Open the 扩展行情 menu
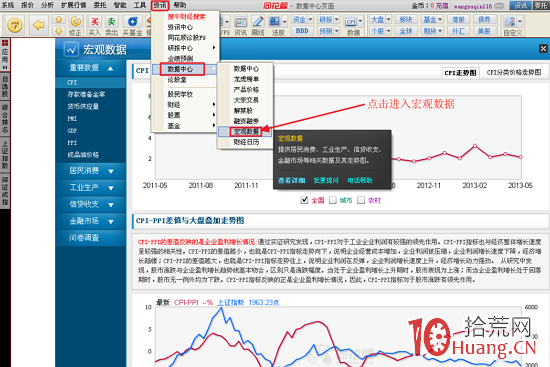 74,5
